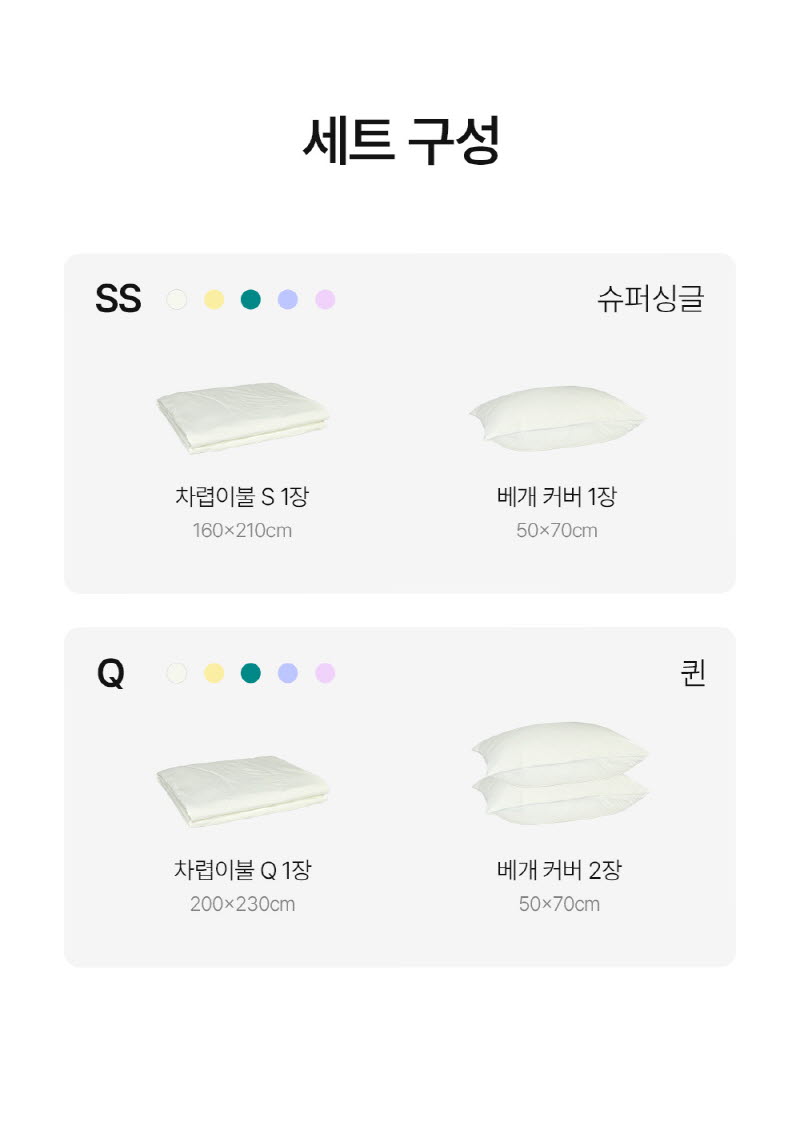800x1127 pixels.
Task: Open the Q comforter product image
Action: [243, 790]
